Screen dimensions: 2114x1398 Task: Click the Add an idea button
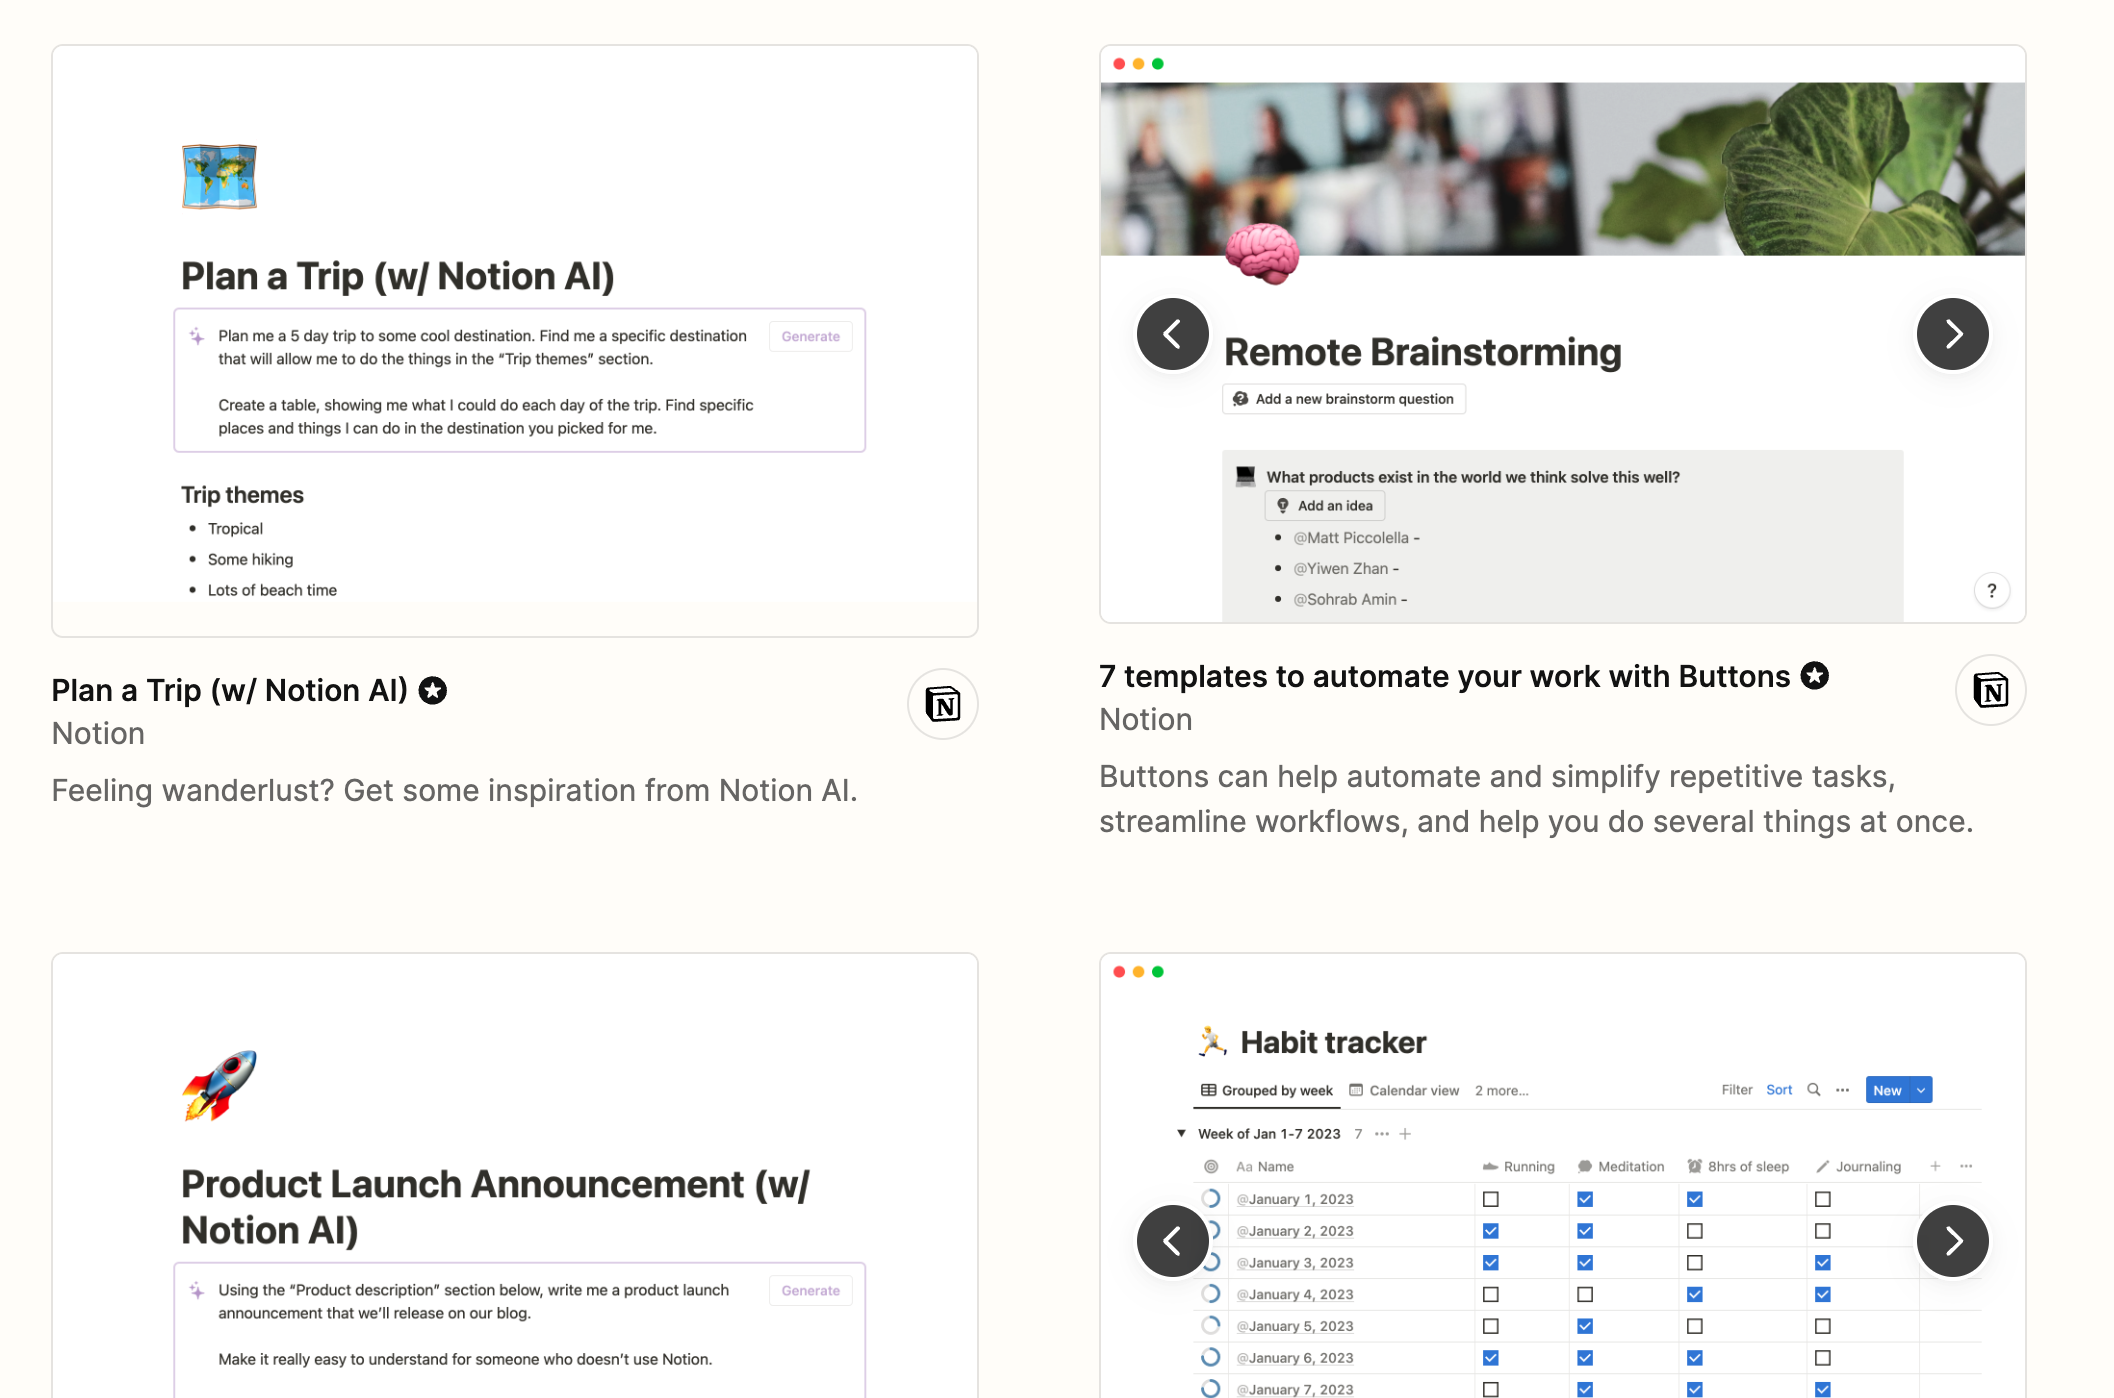[1325, 506]
